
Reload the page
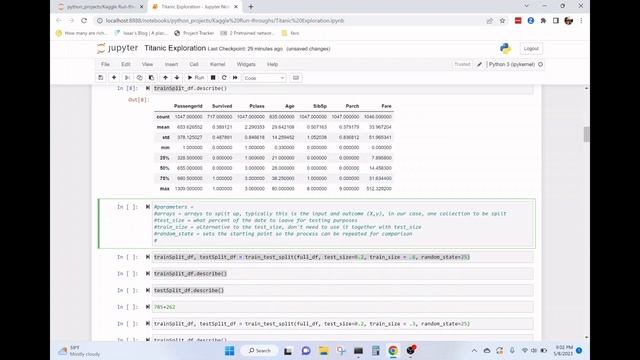84,20
